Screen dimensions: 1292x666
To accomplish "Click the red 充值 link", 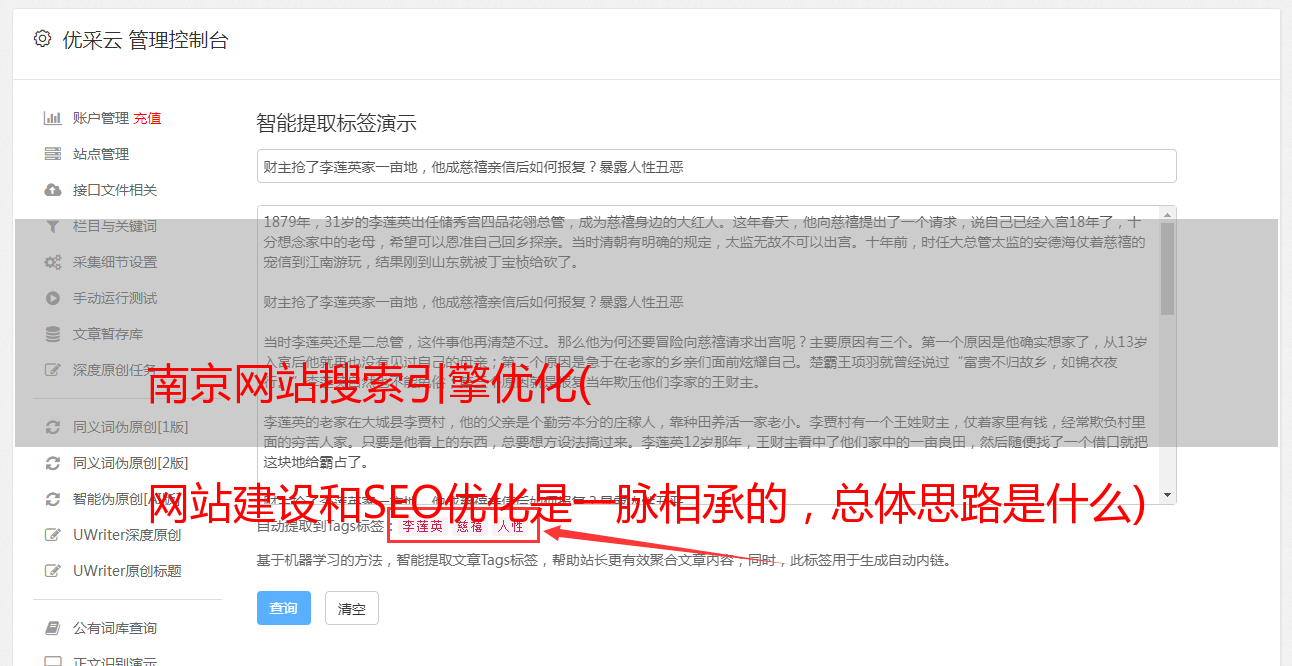I will click(x=147, y=118).
